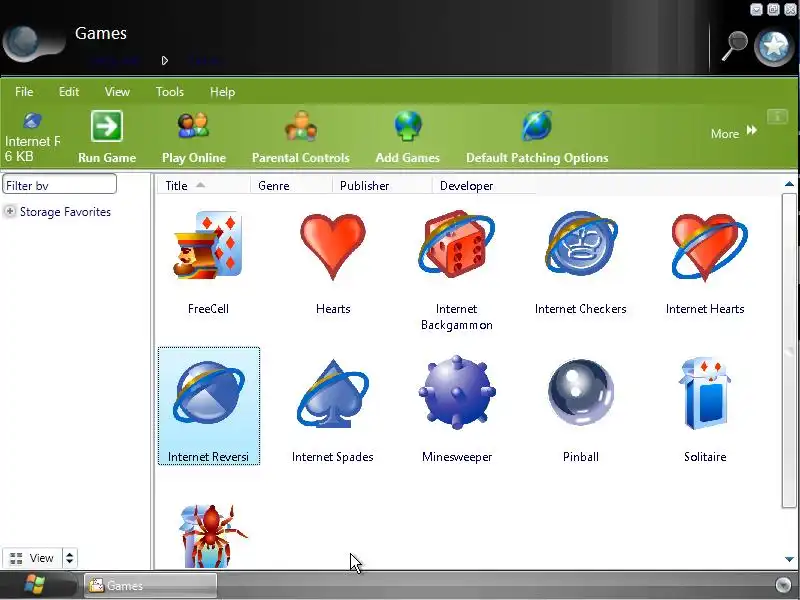Select the Internet Spades icon

coord(333,393)
